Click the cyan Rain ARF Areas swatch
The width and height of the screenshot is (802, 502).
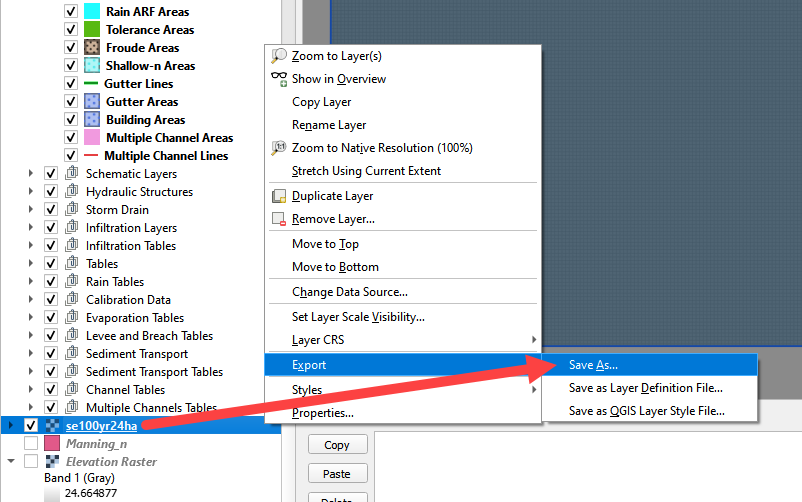pyautogui.click(x=91, y=12)
